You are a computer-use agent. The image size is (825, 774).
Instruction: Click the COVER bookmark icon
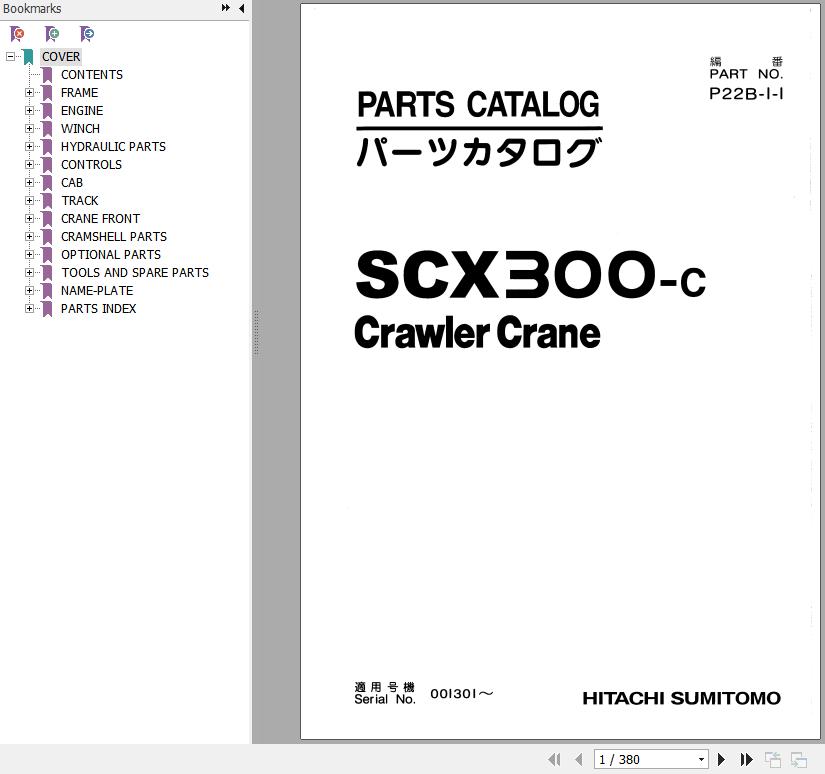28,57
